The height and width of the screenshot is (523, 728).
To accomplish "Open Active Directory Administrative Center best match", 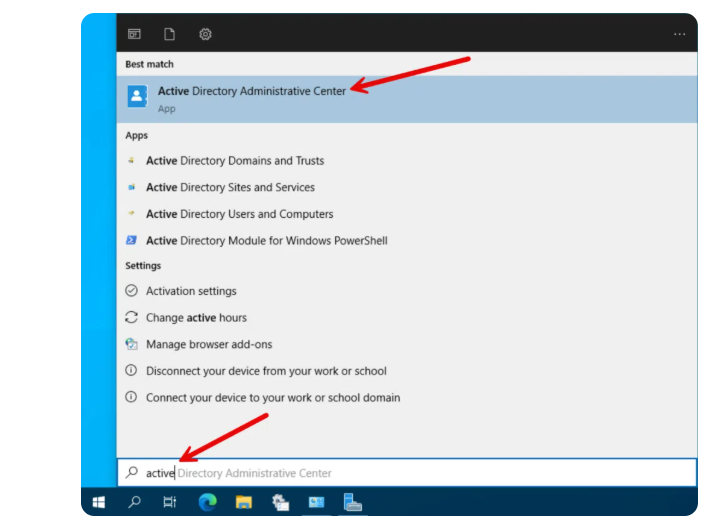I will pos(251,92).
